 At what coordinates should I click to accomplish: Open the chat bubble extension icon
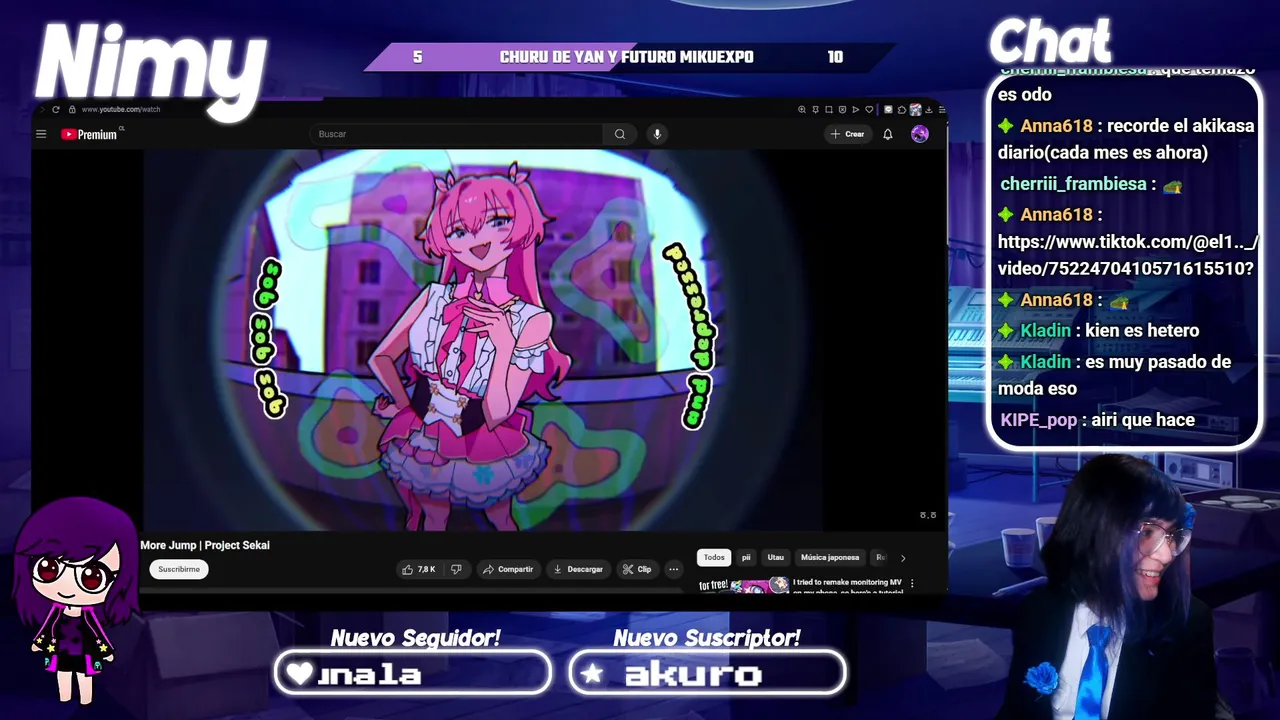coord(888,110)
